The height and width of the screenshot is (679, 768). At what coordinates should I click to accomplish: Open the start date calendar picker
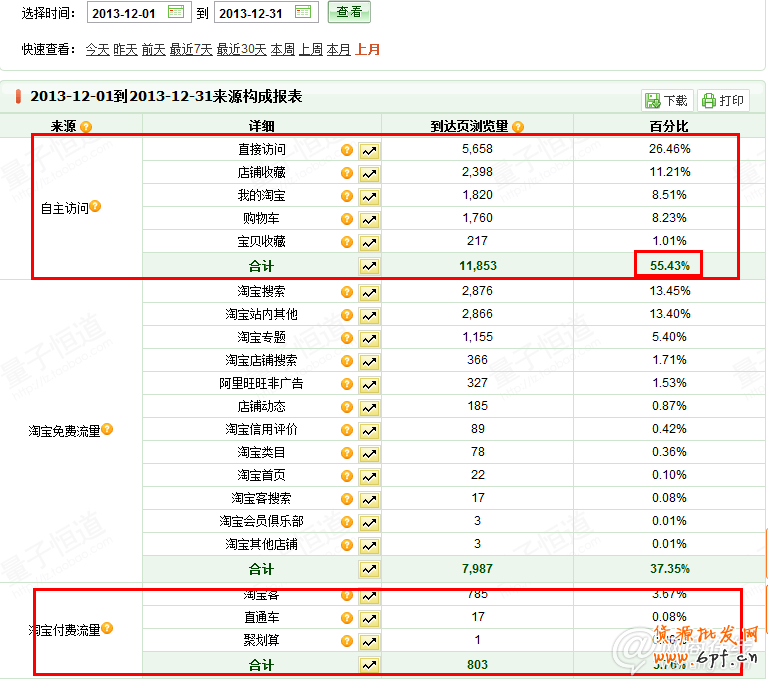pyautogui.click(x=176, y=12)
